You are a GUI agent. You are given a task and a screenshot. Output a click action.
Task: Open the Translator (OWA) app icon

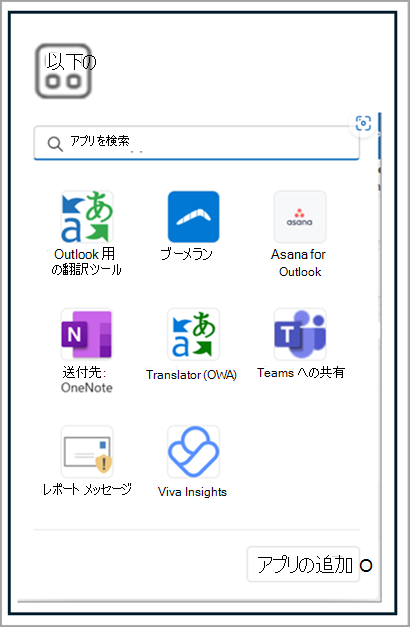tap(194, 334)
